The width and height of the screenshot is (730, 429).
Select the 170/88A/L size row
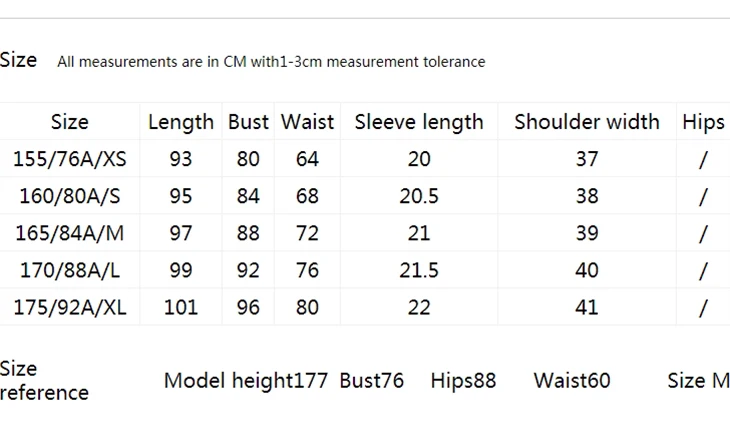[x=365, y=270]
